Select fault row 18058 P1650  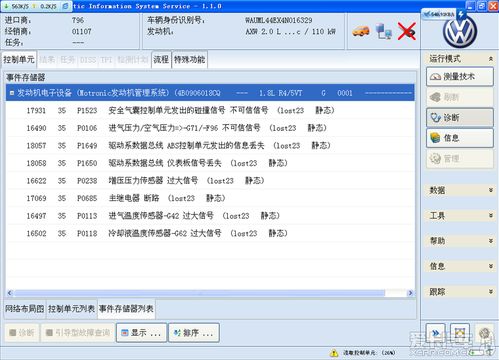(x=210, y=163)
